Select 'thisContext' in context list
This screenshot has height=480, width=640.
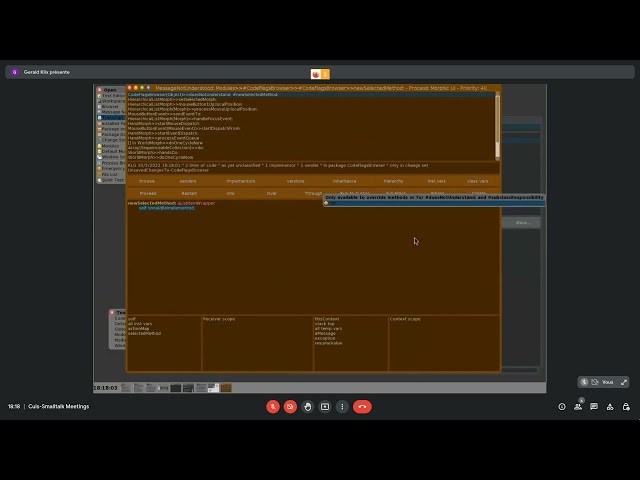click(327, 319)
